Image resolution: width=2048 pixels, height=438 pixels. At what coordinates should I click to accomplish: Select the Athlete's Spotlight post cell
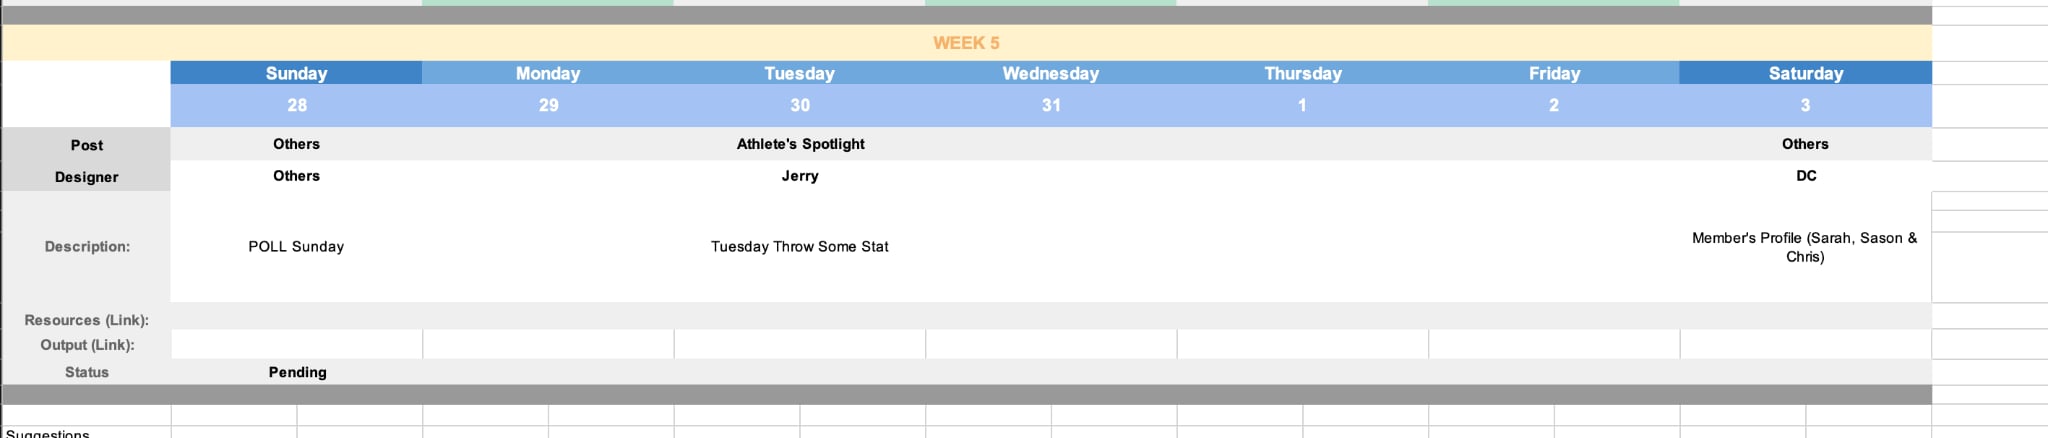point(800,144)
